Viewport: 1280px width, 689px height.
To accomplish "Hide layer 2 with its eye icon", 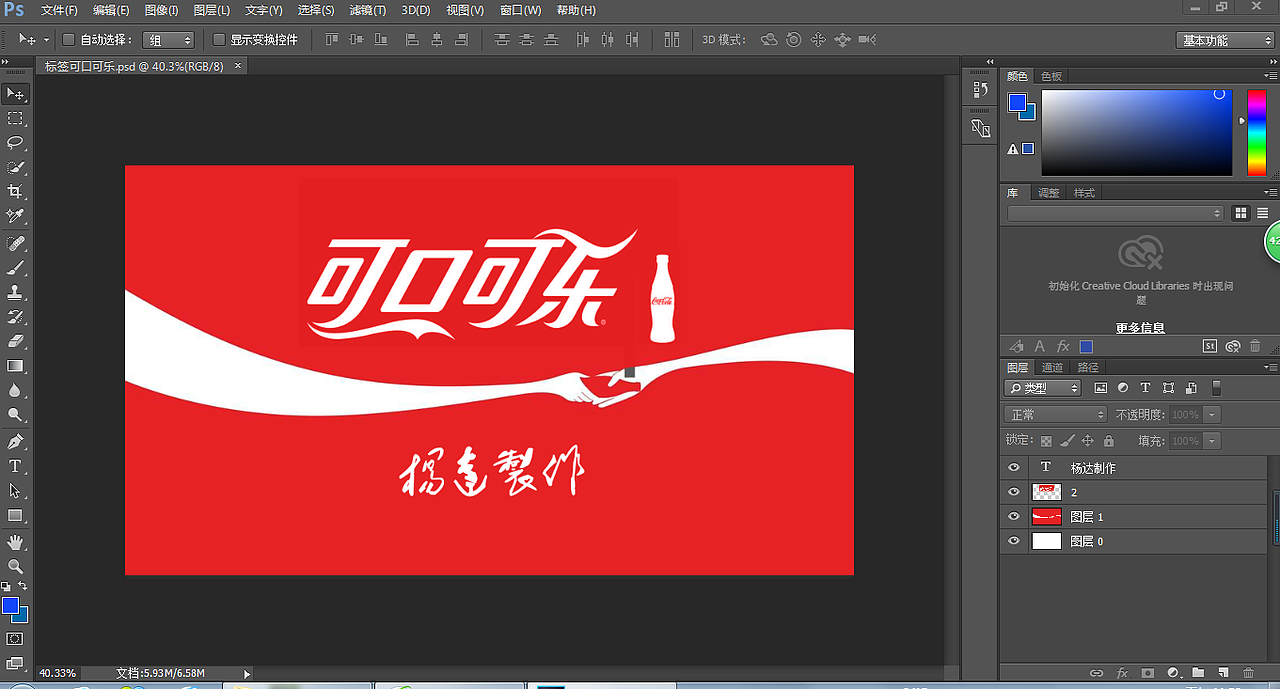I will 1014,492.
